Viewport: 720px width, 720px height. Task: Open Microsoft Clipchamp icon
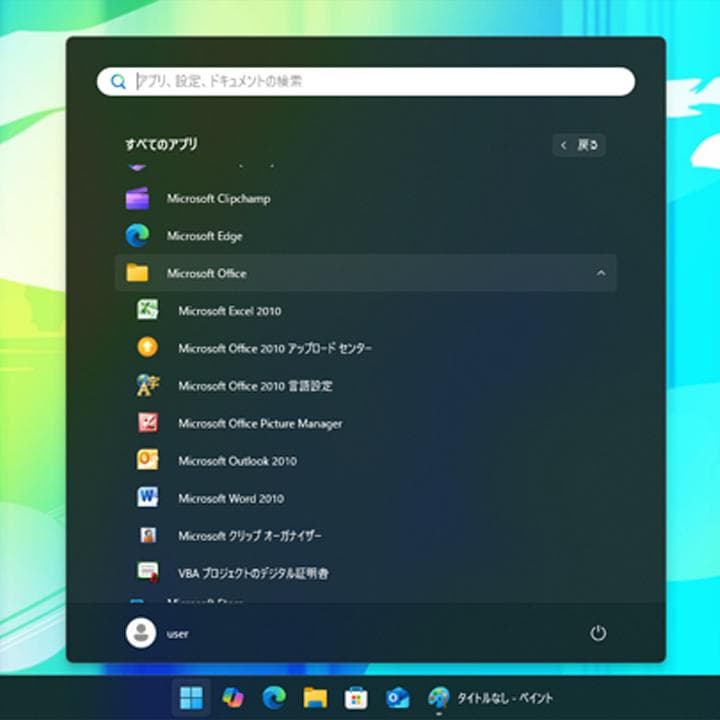(x=137, y=198)
